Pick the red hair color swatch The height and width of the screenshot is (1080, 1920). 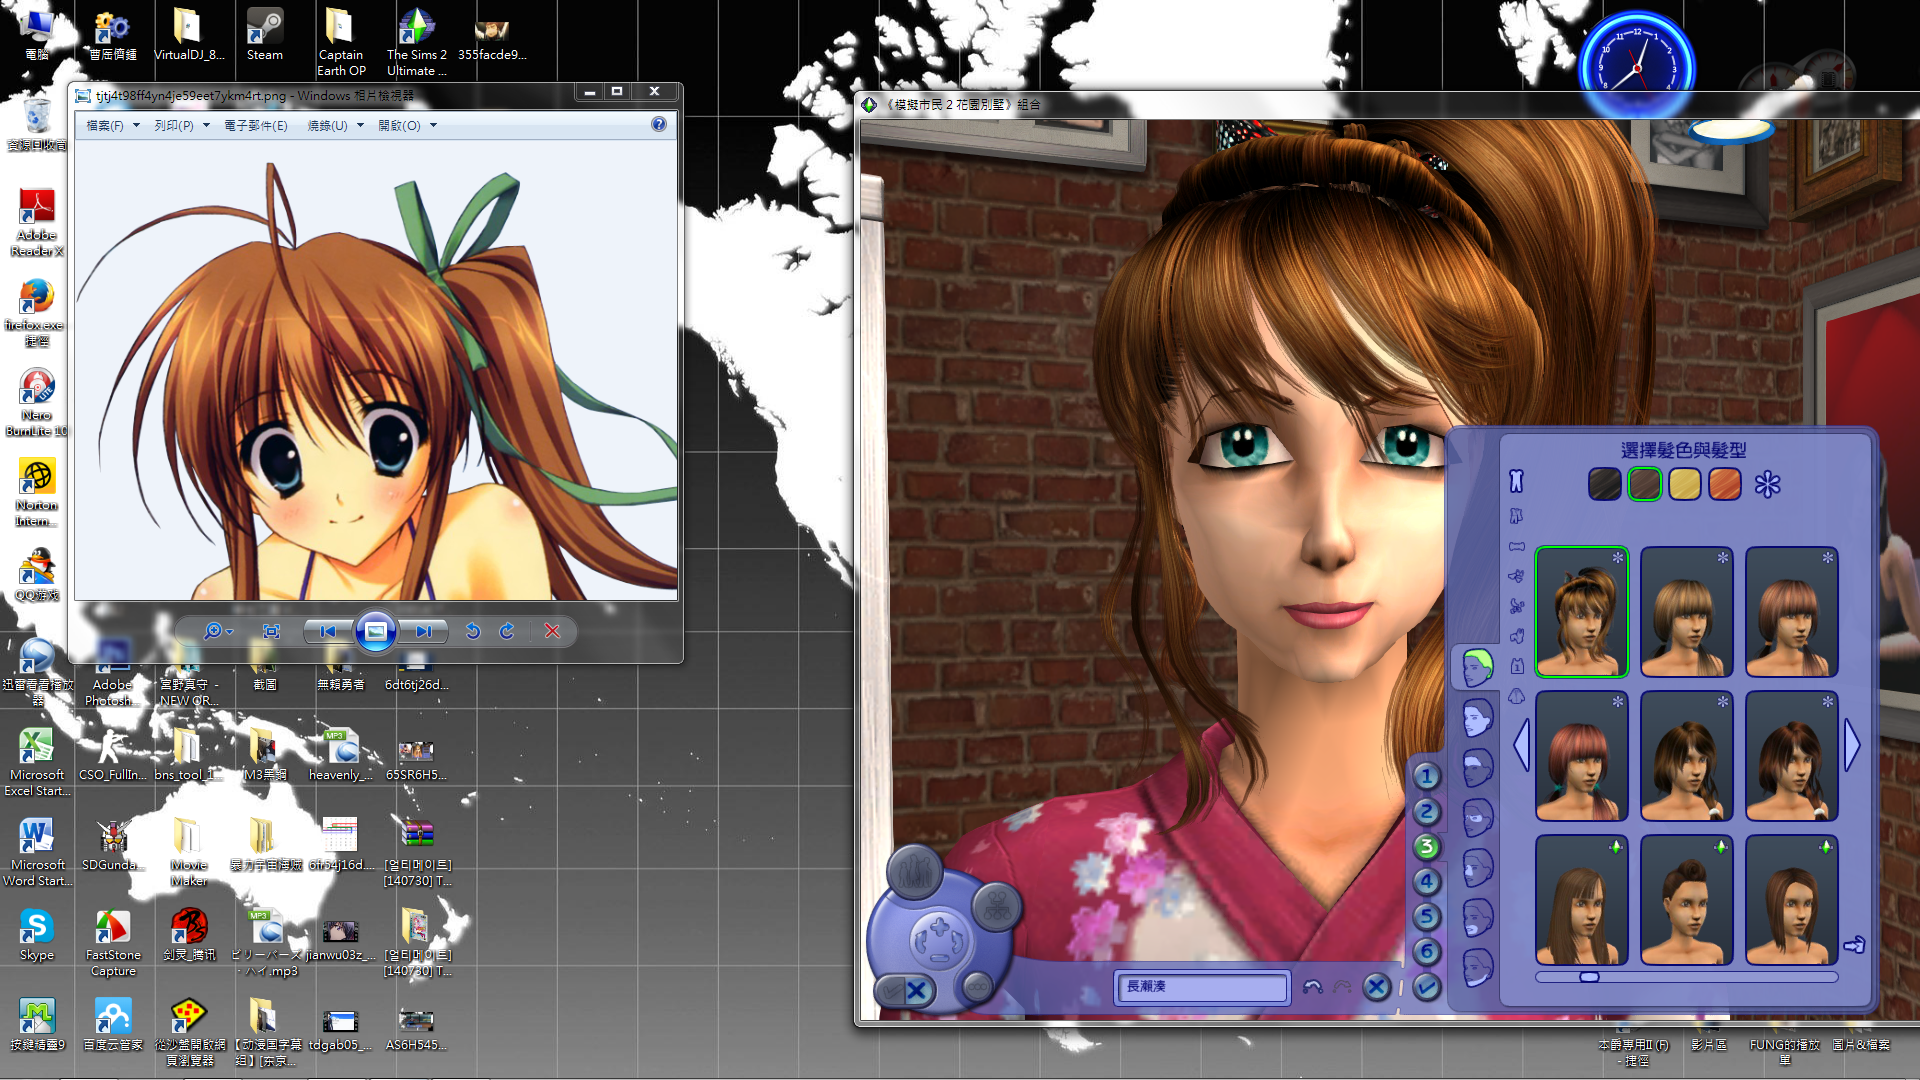1724,485
